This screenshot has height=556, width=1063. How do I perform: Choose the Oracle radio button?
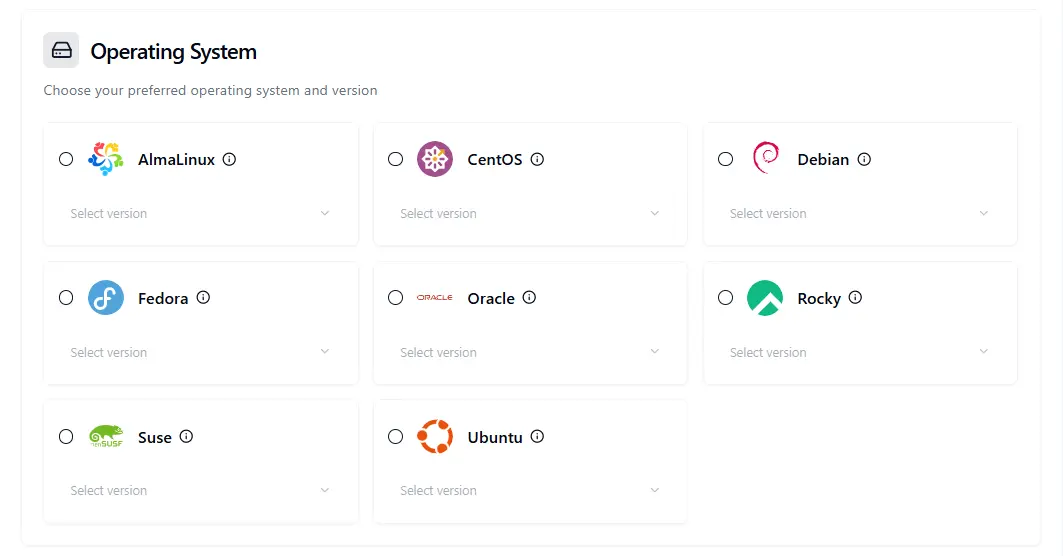pos(395,298)
